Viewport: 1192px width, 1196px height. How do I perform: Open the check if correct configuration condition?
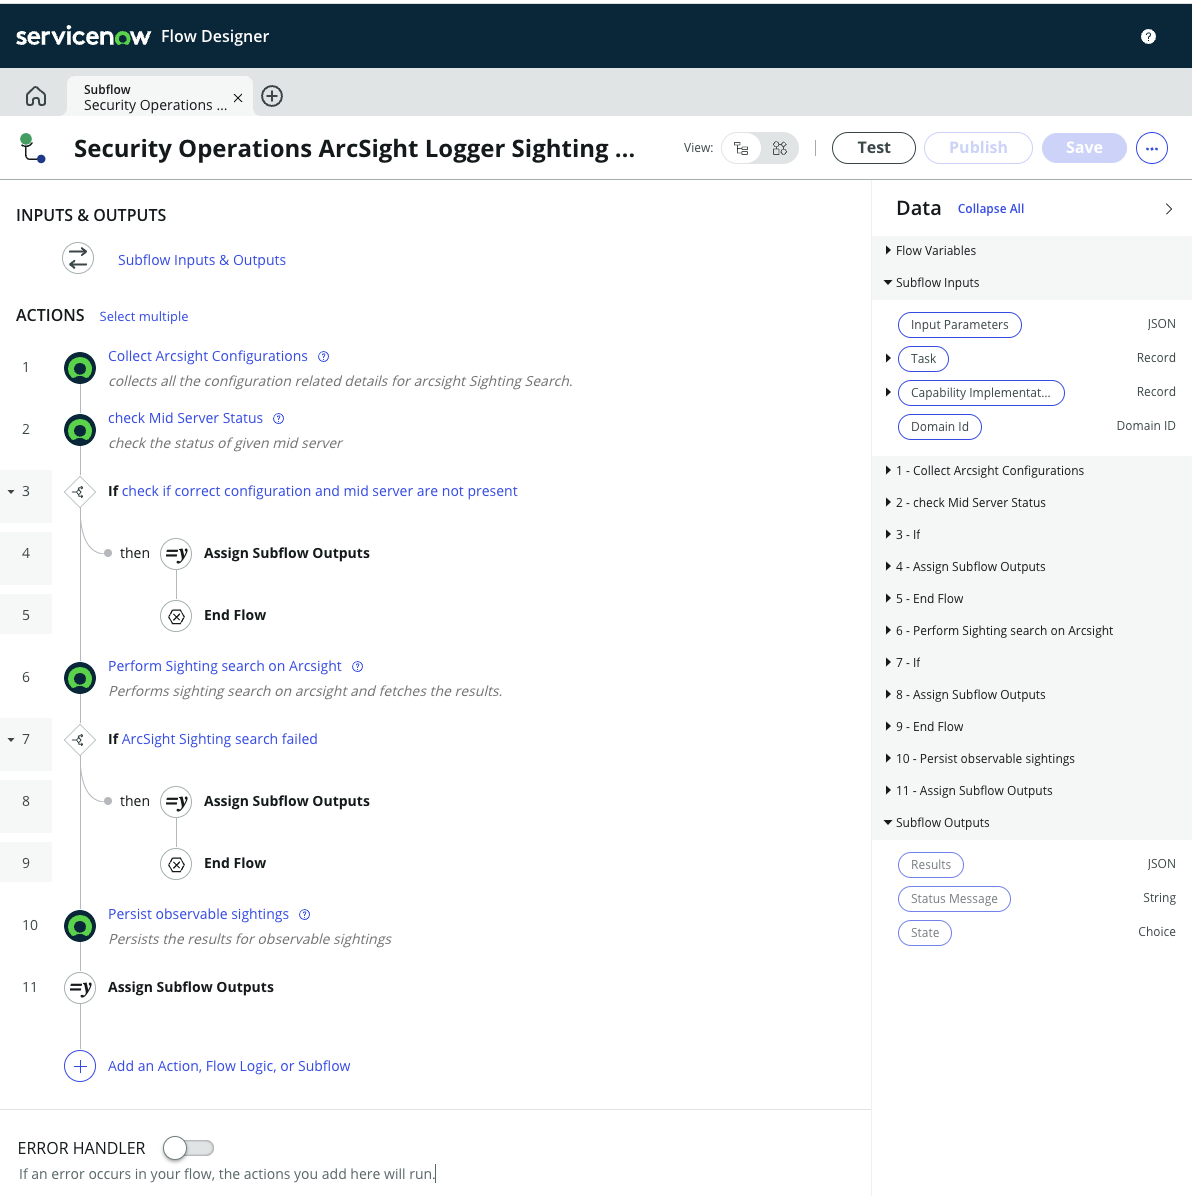(x=320, y=491)
